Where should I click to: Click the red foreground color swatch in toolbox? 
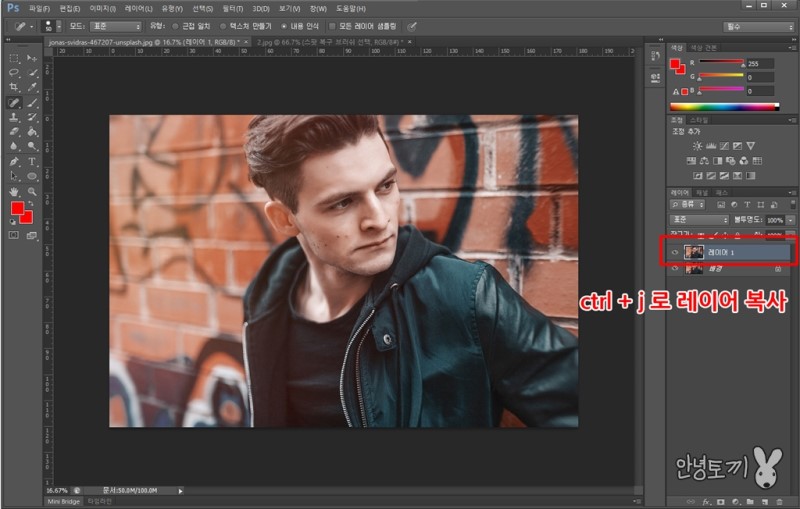coord(16,208)
